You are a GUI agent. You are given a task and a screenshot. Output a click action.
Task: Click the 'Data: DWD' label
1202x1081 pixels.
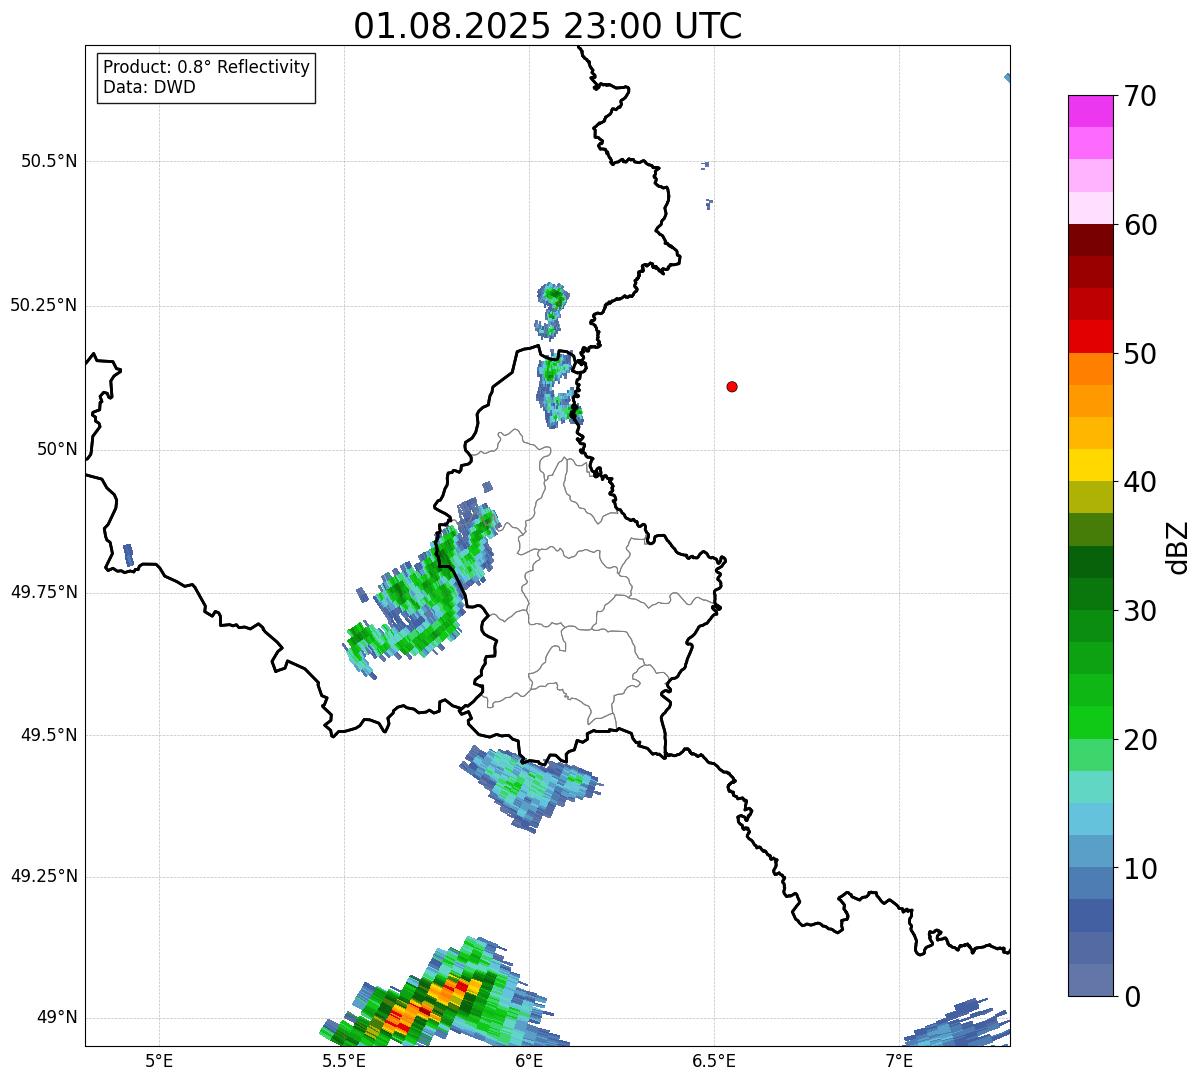pyautogui.click(x=149, y=87)
